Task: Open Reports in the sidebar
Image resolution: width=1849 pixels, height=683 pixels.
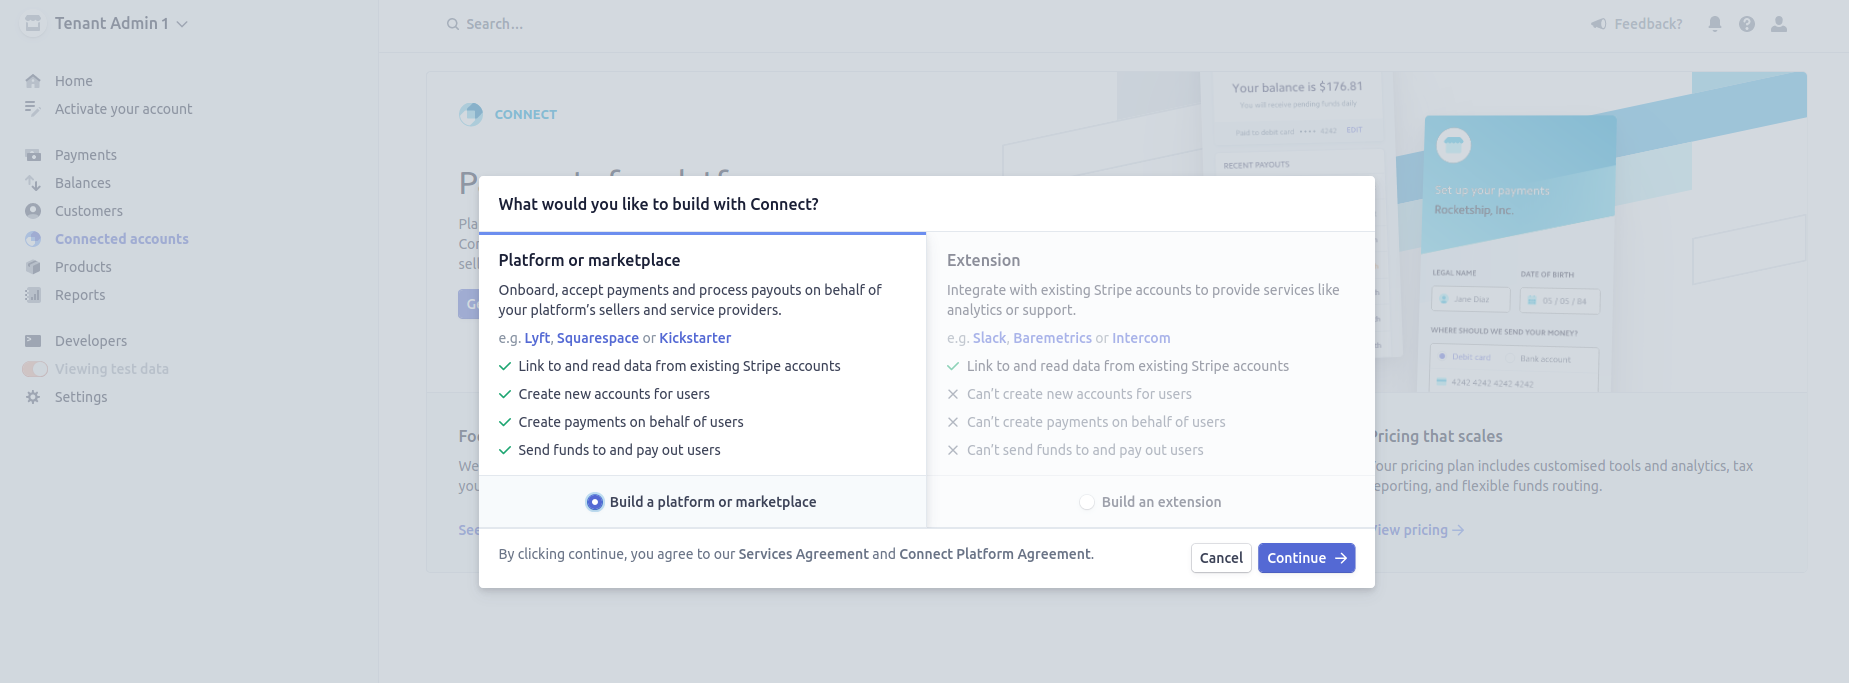Action: pos(80,295)
